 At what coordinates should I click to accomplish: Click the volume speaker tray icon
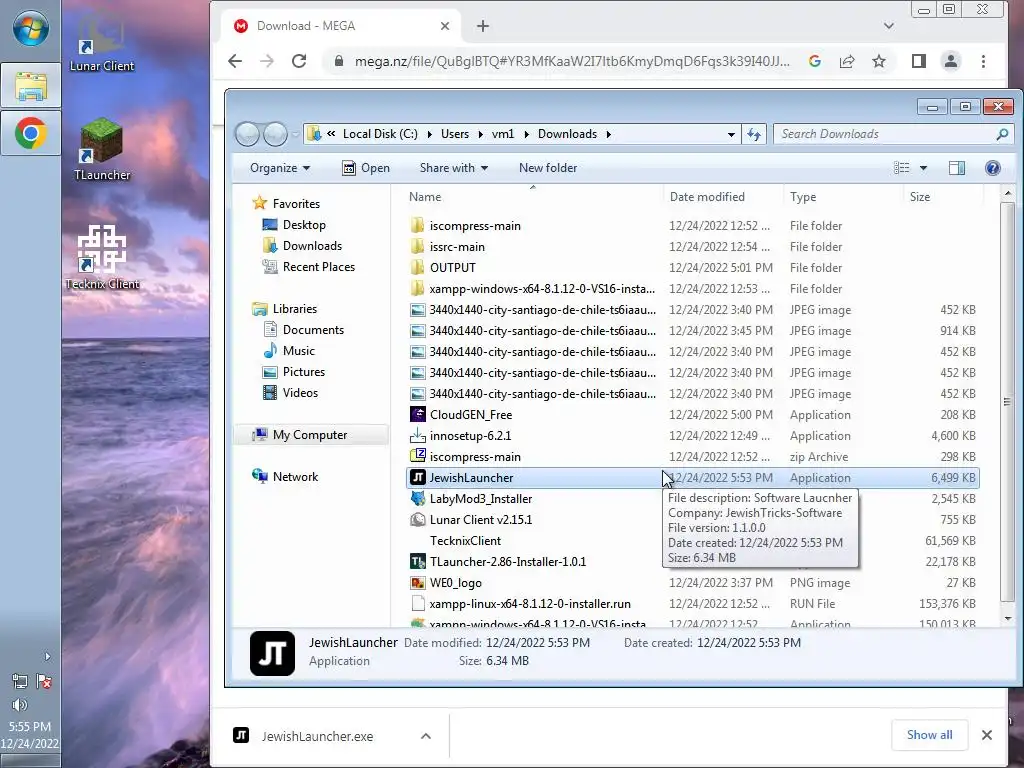point(20,705)
